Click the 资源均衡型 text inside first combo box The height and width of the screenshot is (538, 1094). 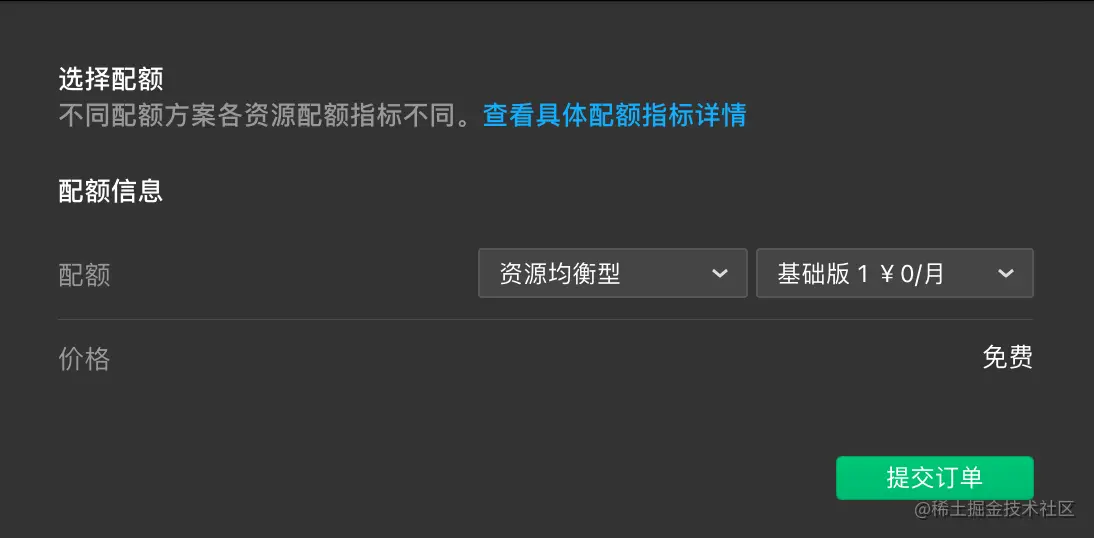pyautogui.click(x=560, y=274)
